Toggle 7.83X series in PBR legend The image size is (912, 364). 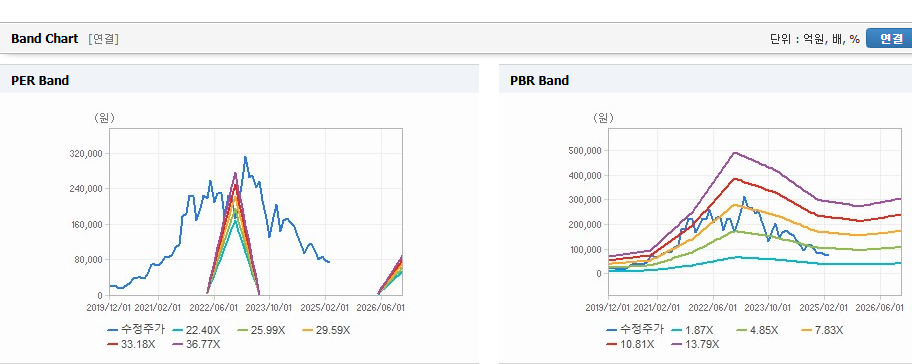[821, 330]
